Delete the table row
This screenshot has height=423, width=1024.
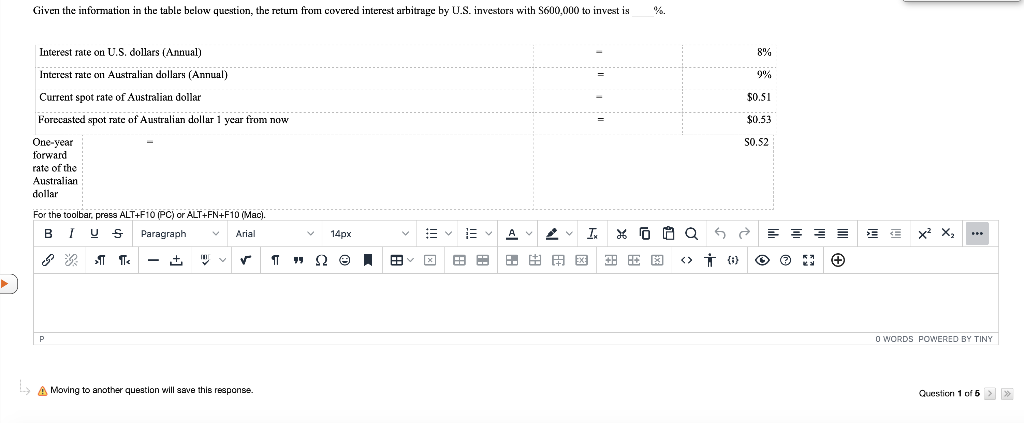581,260
